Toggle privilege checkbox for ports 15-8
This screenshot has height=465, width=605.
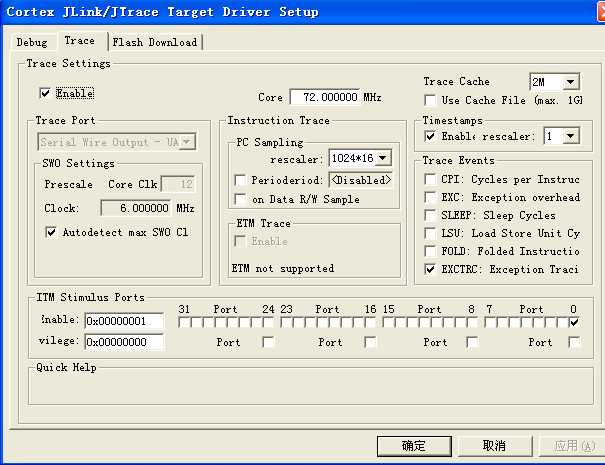pos(472,342)
